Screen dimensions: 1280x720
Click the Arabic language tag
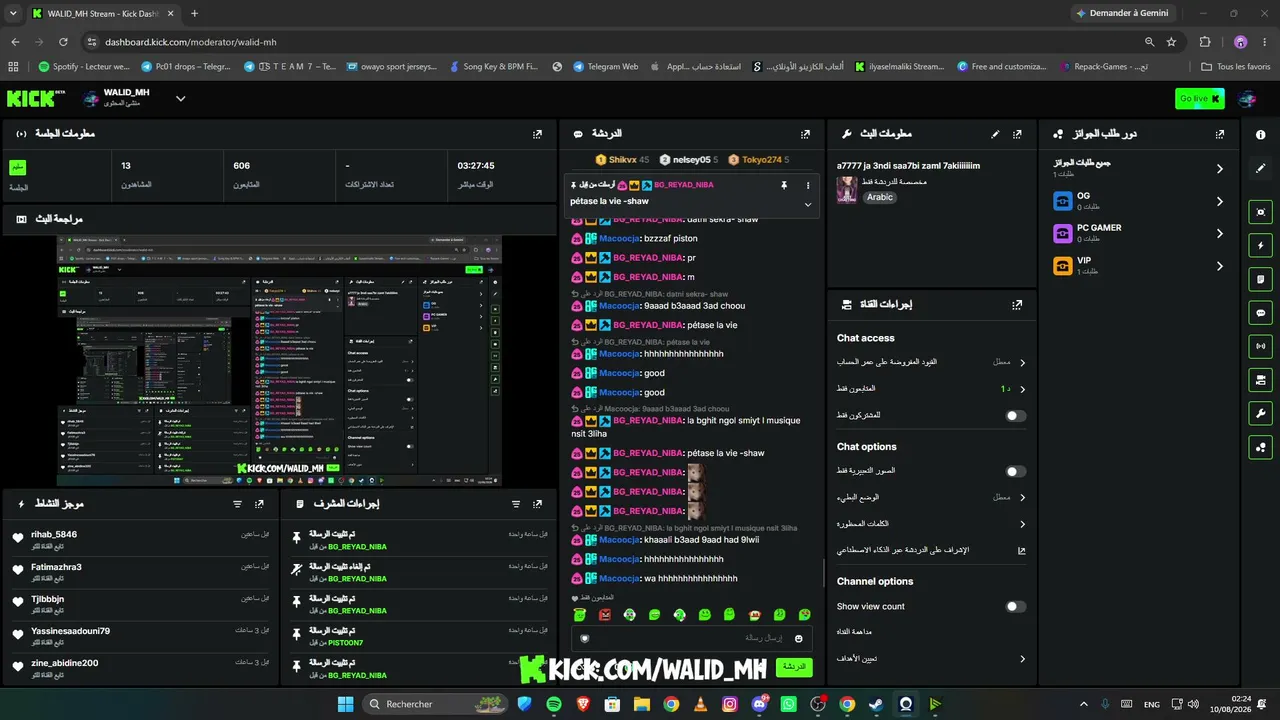(x=880, y=197)
